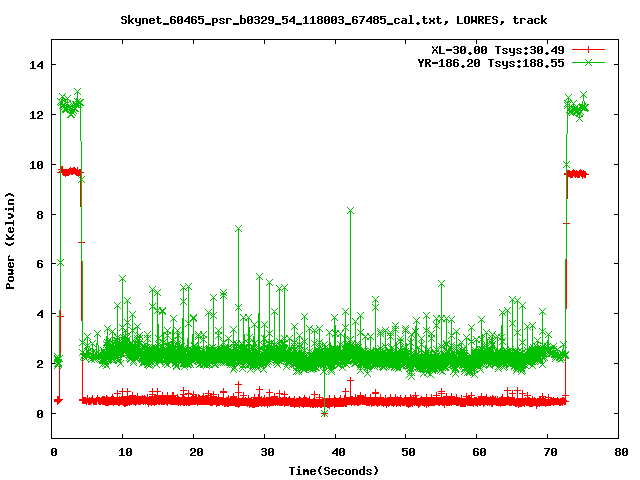Click the x-axis tick label 10
Viewport: 640px width, 480px height.
[x=125, y=452]
